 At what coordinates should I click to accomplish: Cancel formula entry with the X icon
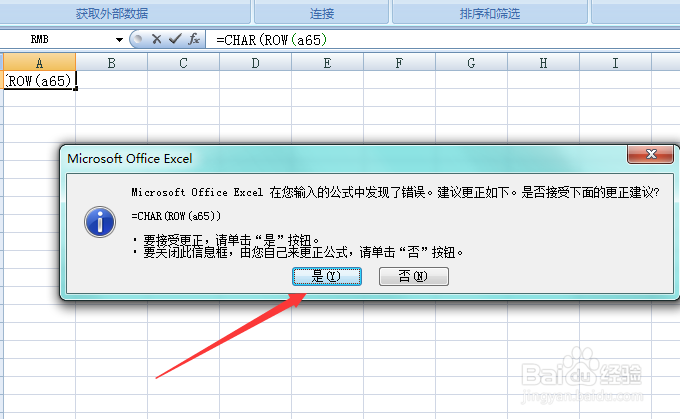tap(157, 39)
